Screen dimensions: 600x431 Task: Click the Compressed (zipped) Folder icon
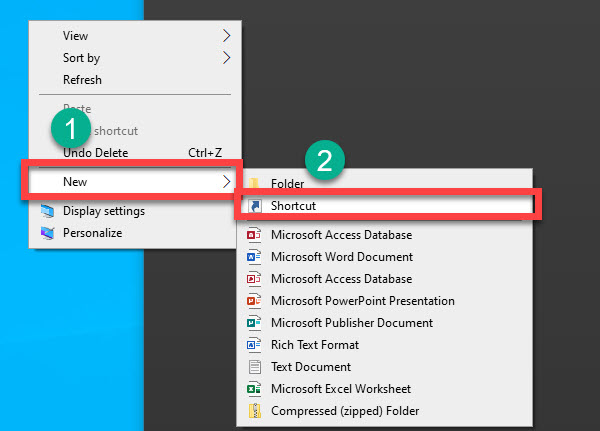254,411
